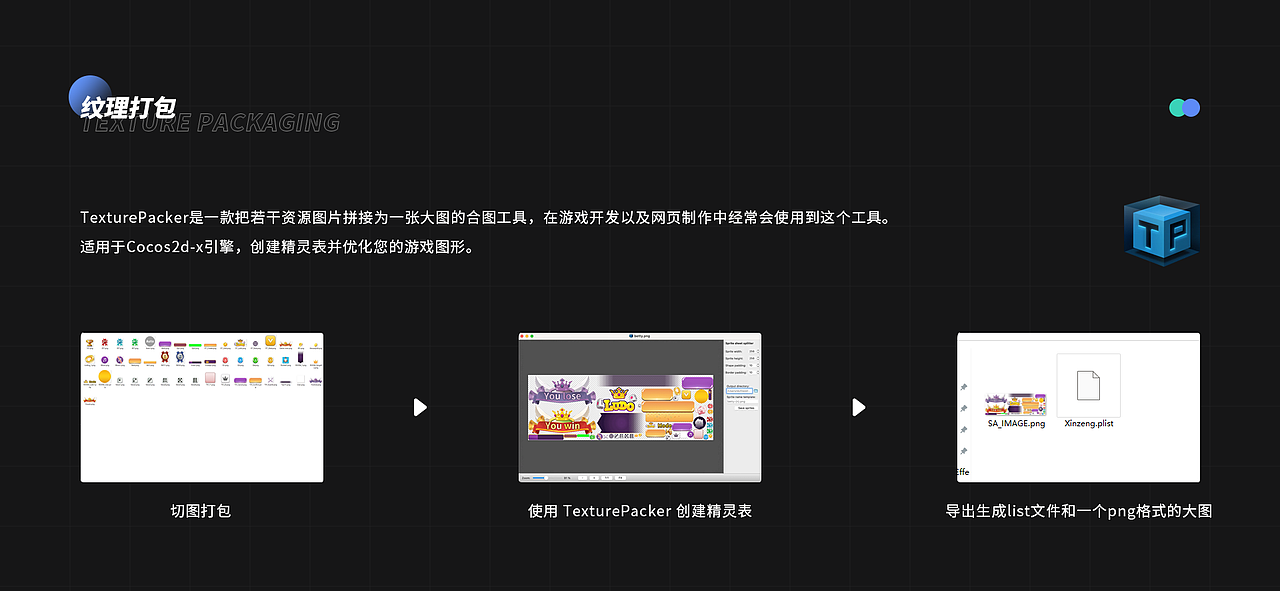This screenshot has width=1280, height=591.
Task: Click the TexturePacker blue cube logo
Action: coord(1161,231)
